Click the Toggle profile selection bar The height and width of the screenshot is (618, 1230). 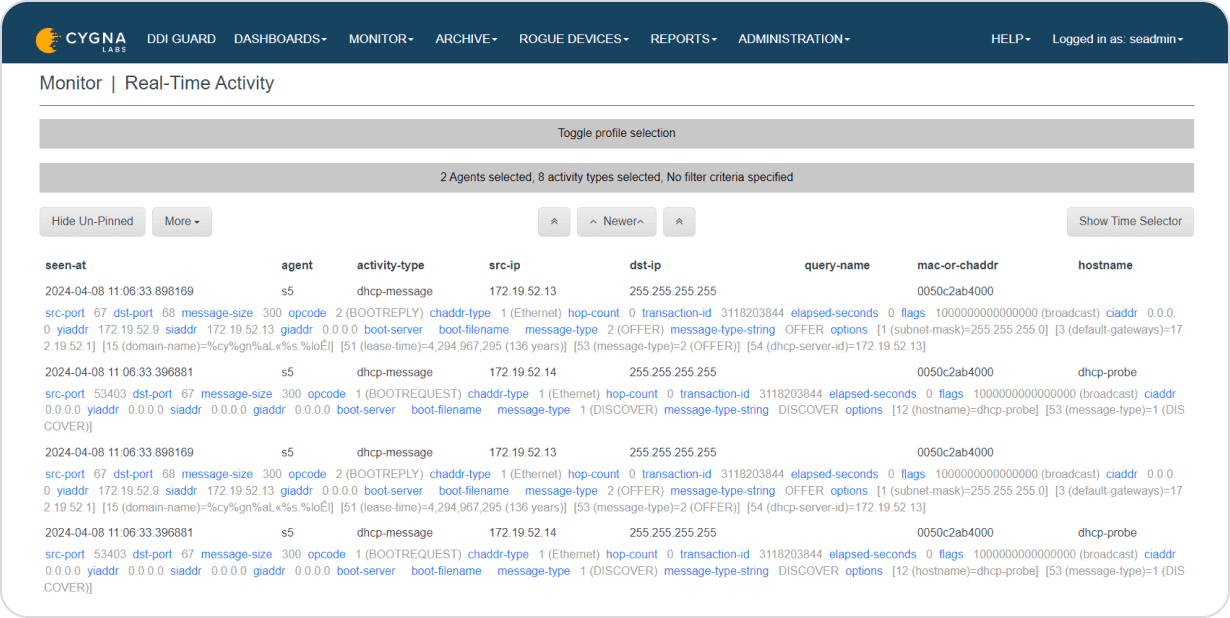click(x=615, y=132)
